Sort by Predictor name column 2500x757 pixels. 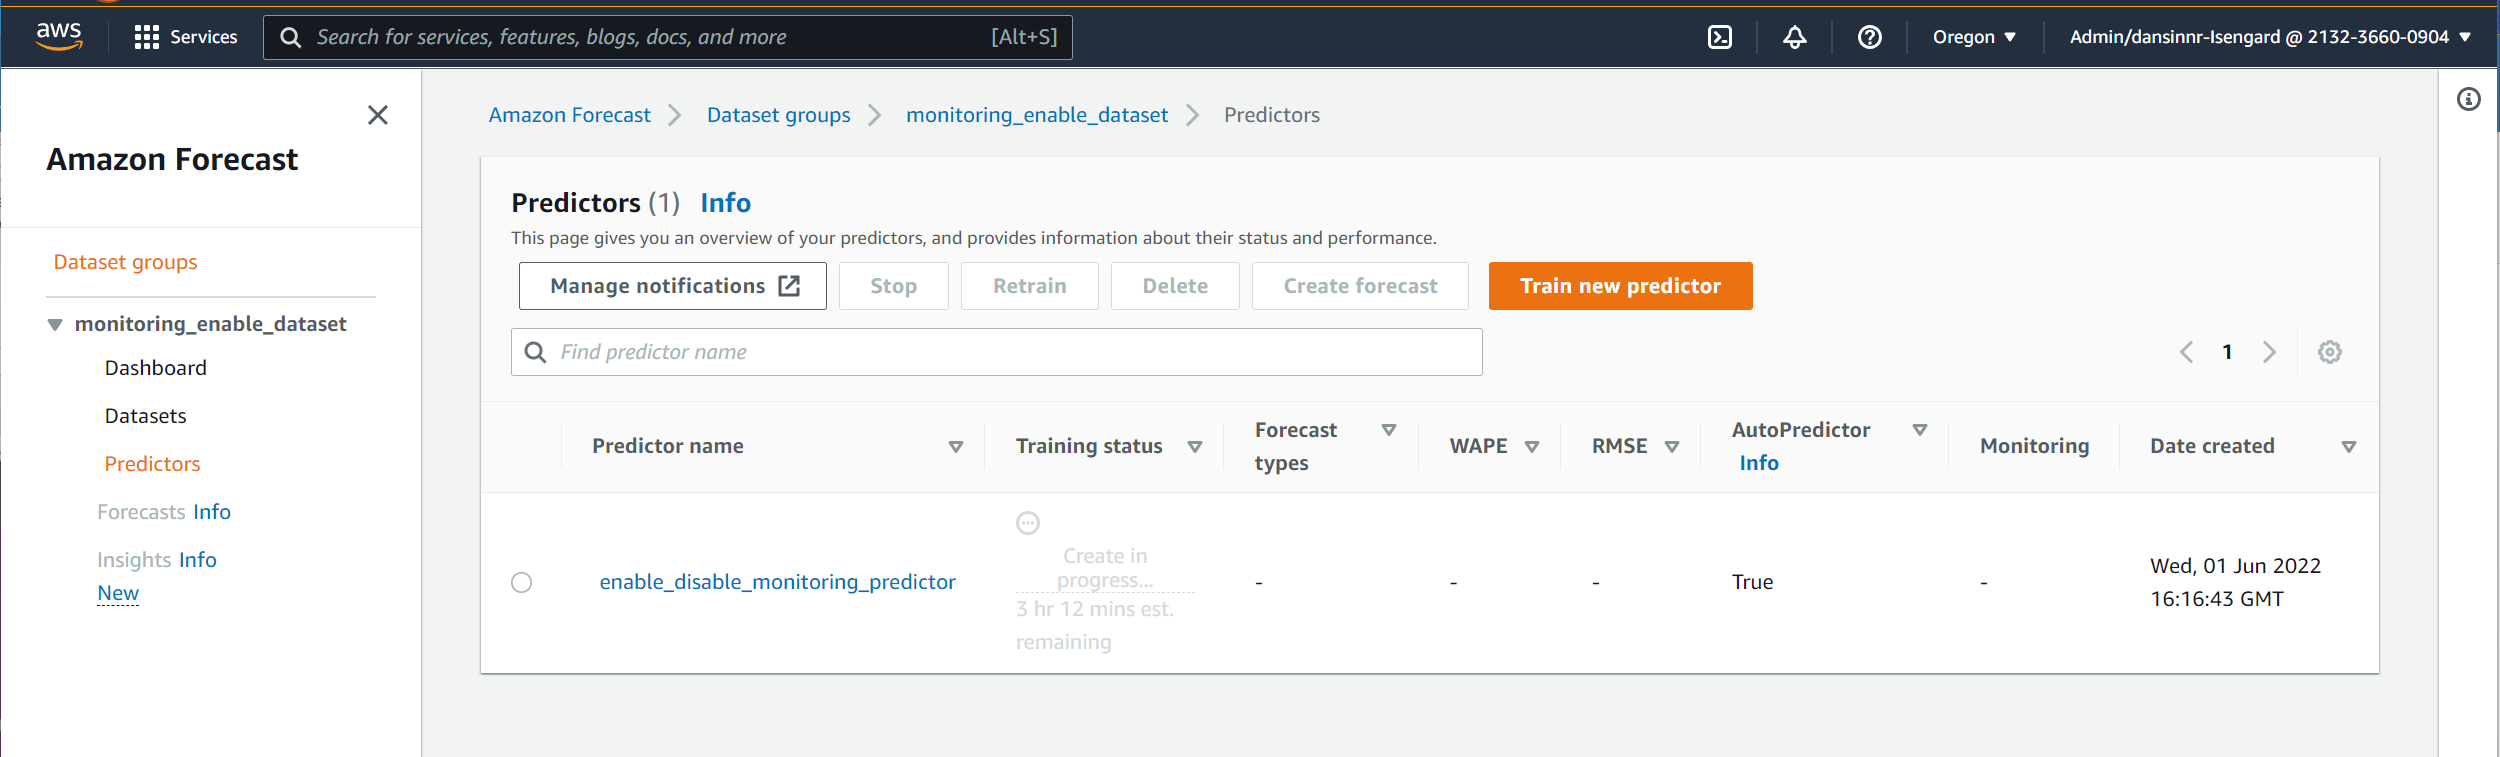[956, 447]
